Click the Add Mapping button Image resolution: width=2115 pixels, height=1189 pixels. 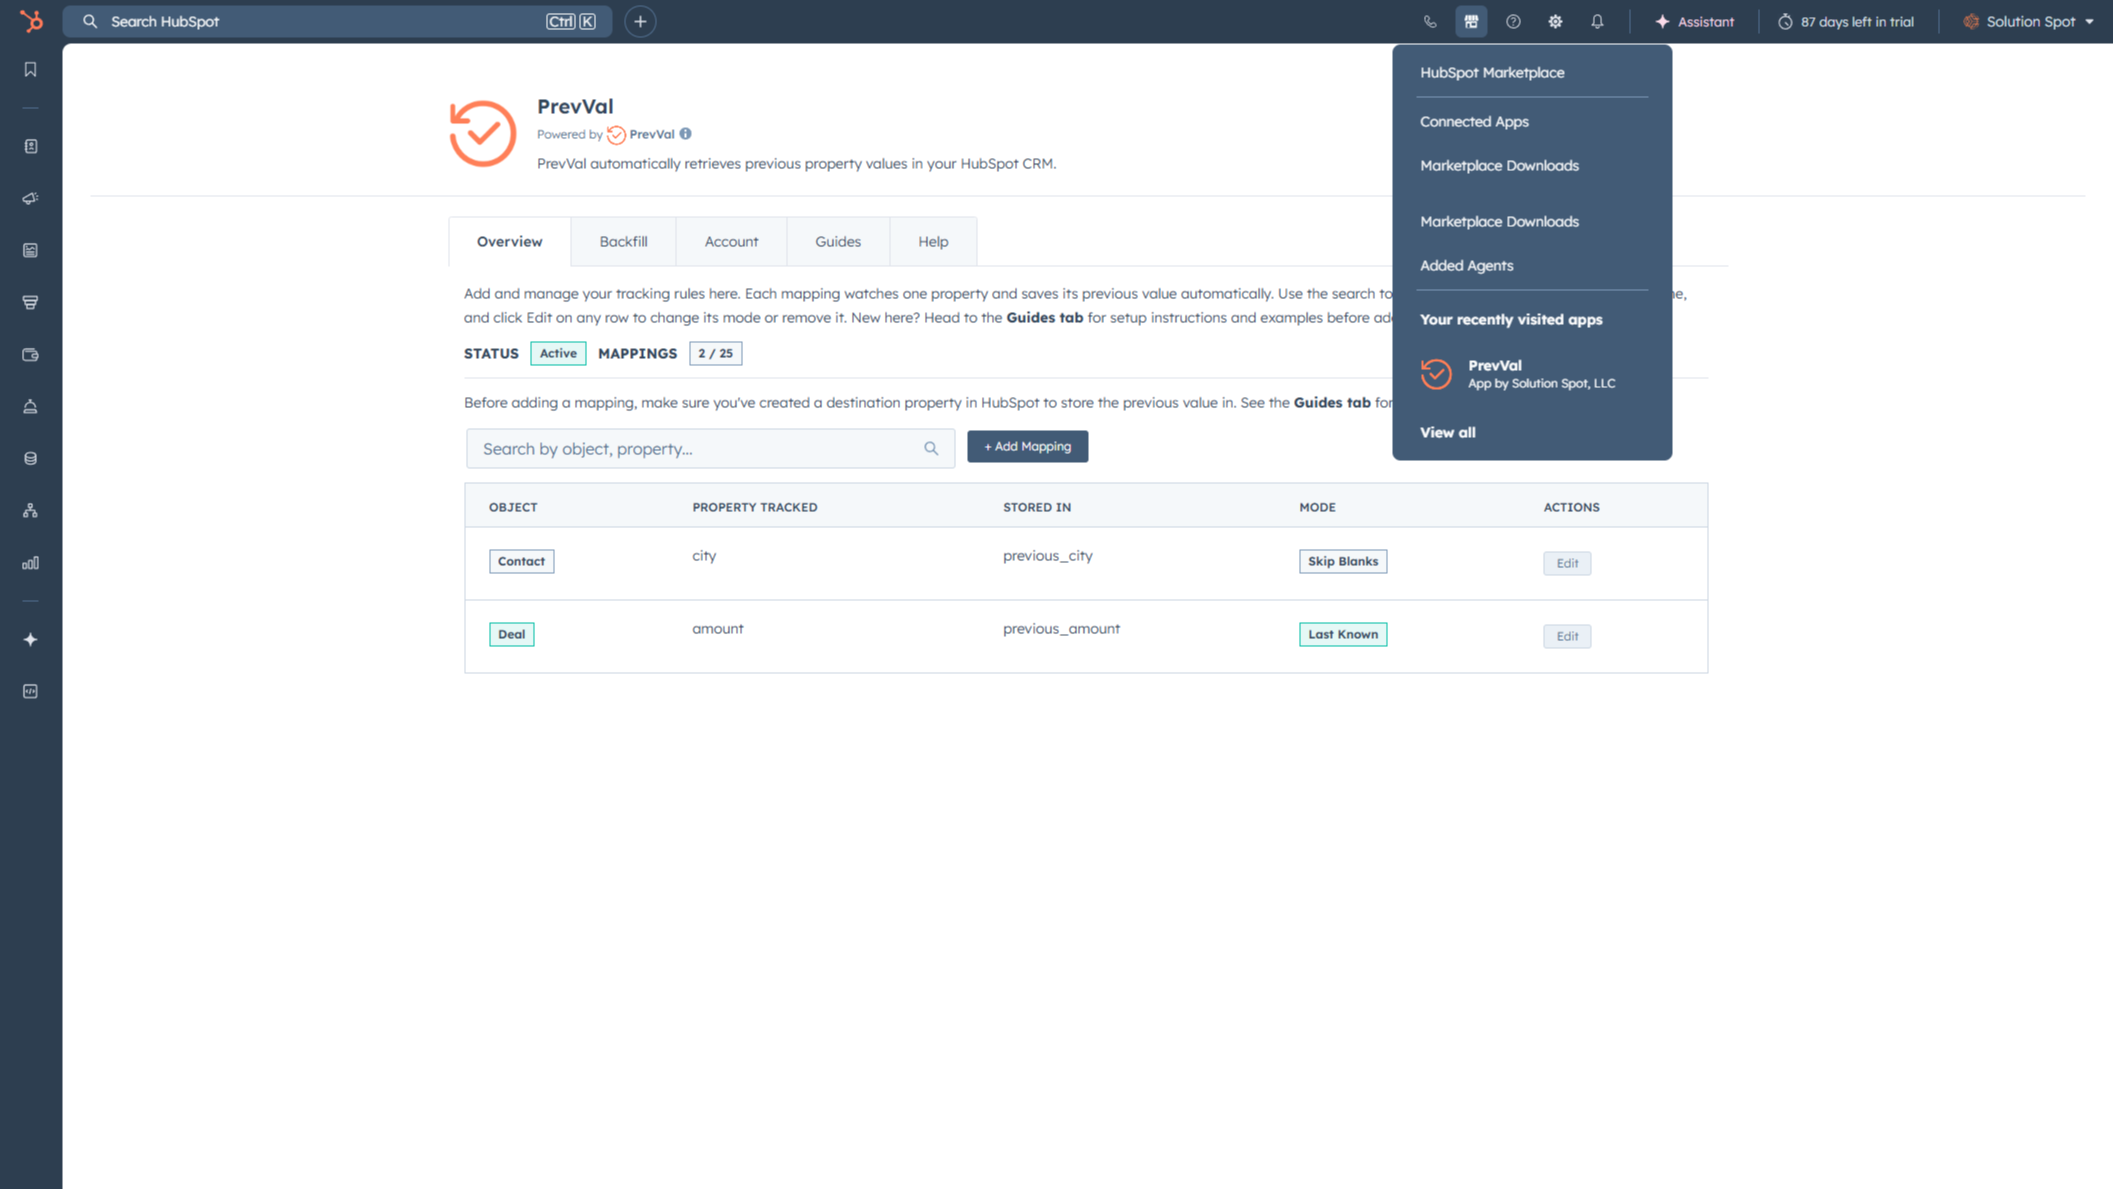1027,446
